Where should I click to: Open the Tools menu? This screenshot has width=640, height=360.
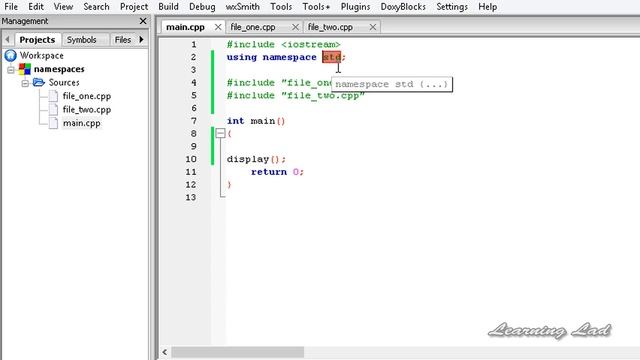[281, 7]
